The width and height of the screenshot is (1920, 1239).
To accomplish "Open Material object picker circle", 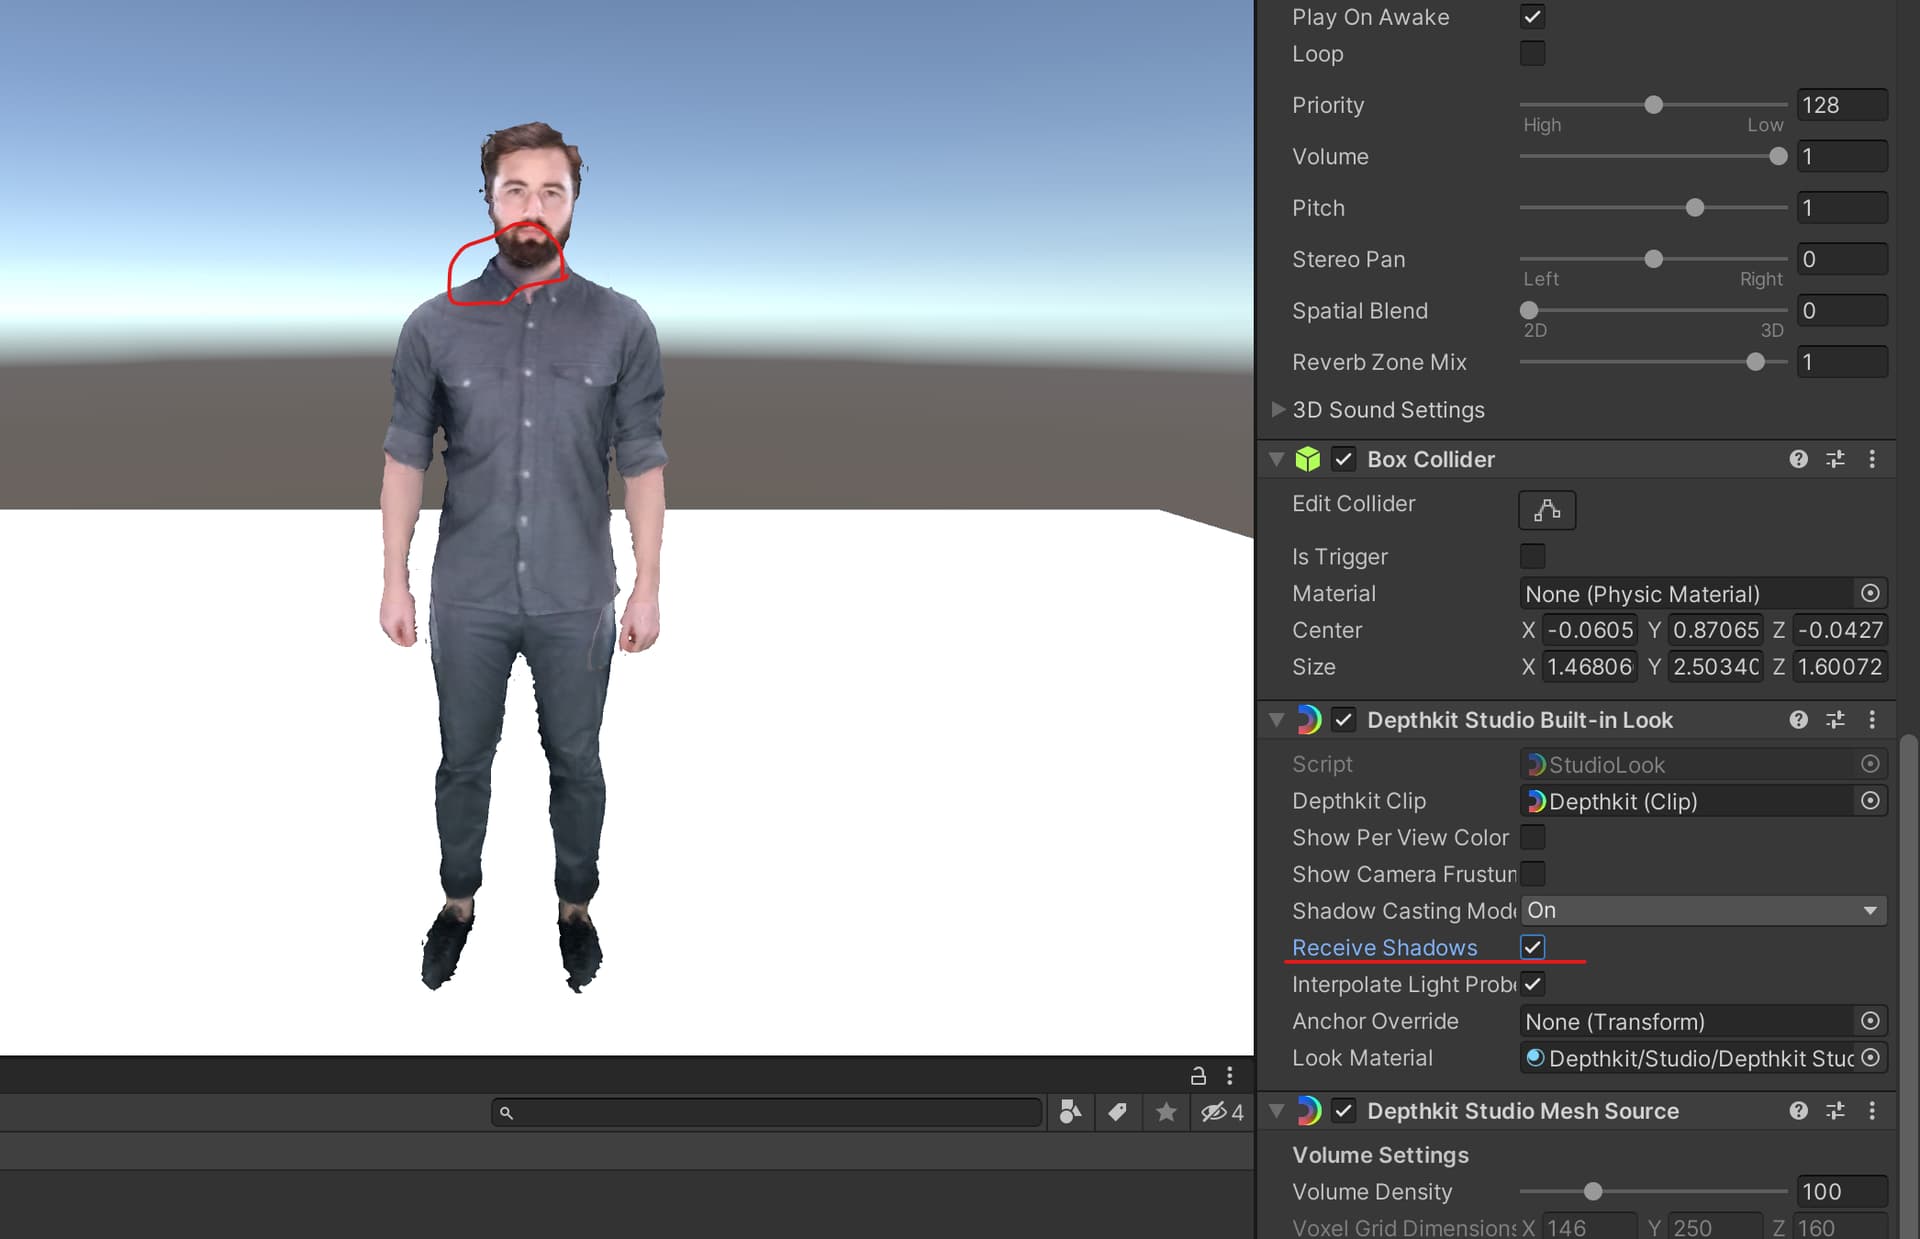I will point(1870,593).
